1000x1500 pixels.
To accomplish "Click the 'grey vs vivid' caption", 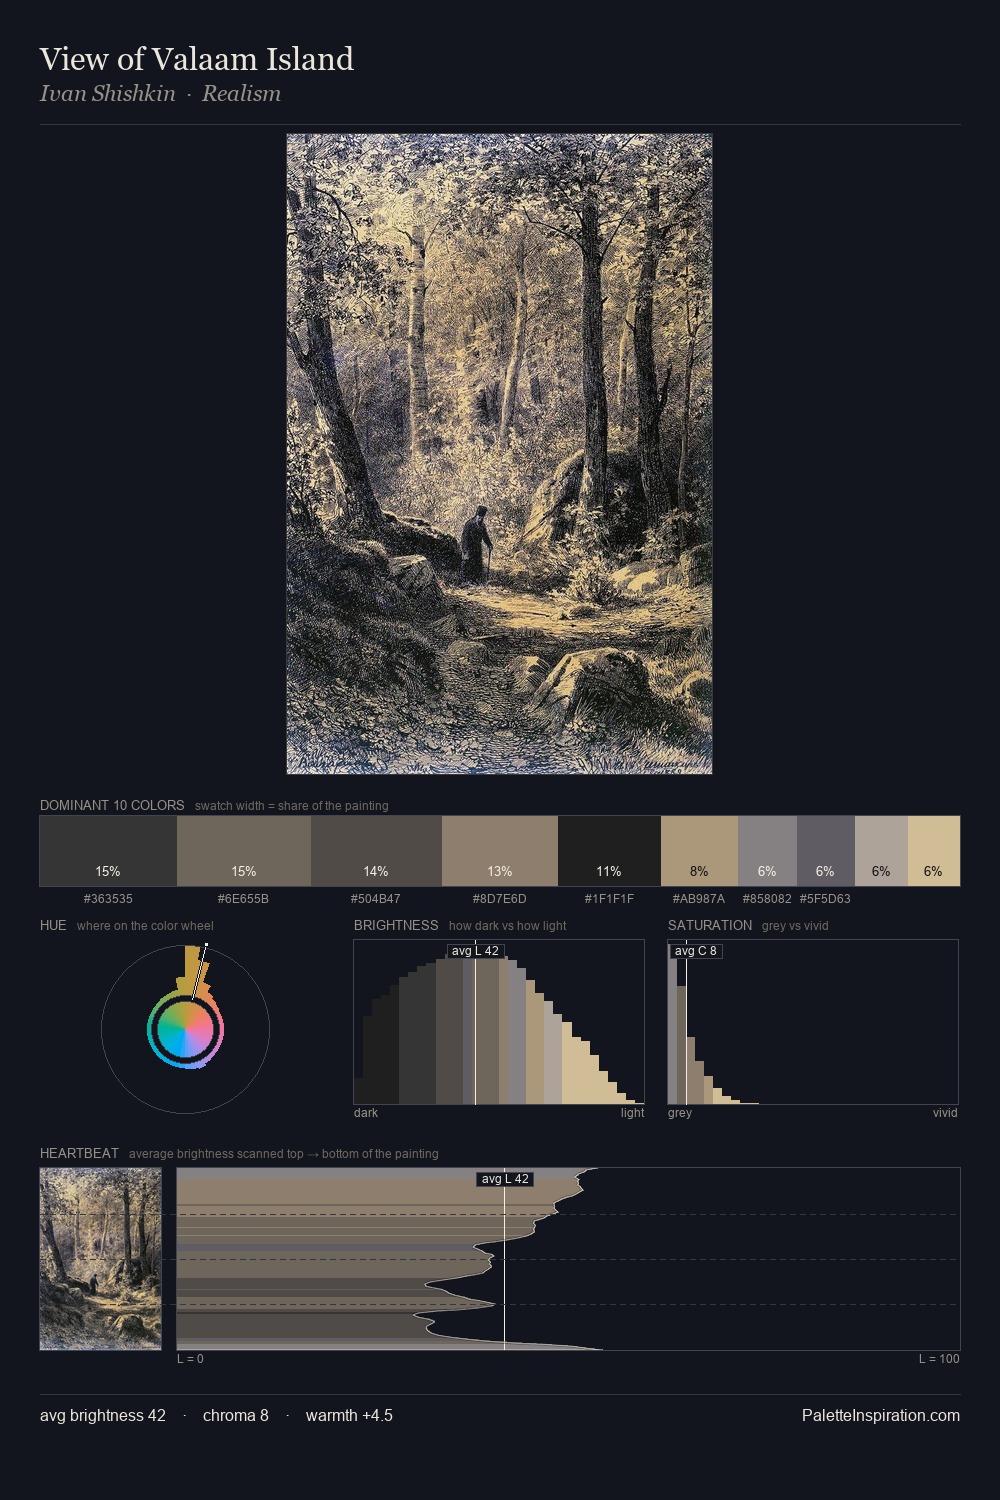I will coord(795,926).
